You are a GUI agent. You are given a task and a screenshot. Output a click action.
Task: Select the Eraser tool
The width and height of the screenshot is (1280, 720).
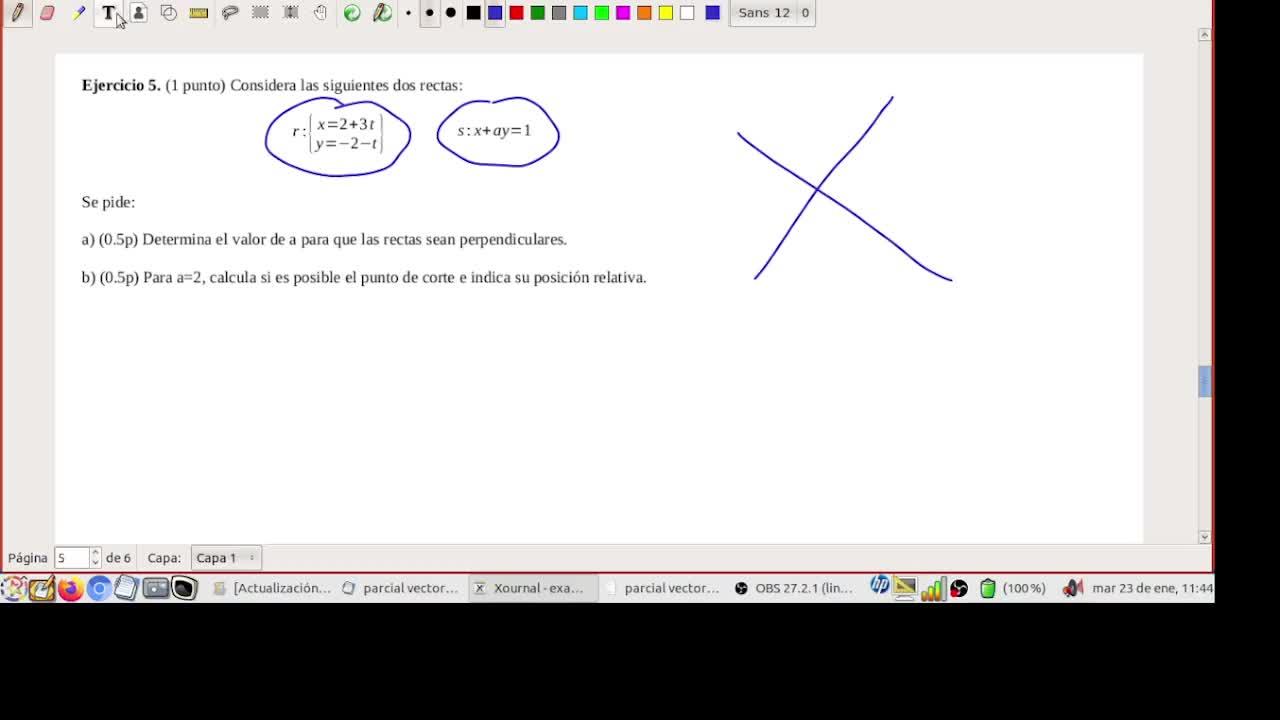[47, 13]
